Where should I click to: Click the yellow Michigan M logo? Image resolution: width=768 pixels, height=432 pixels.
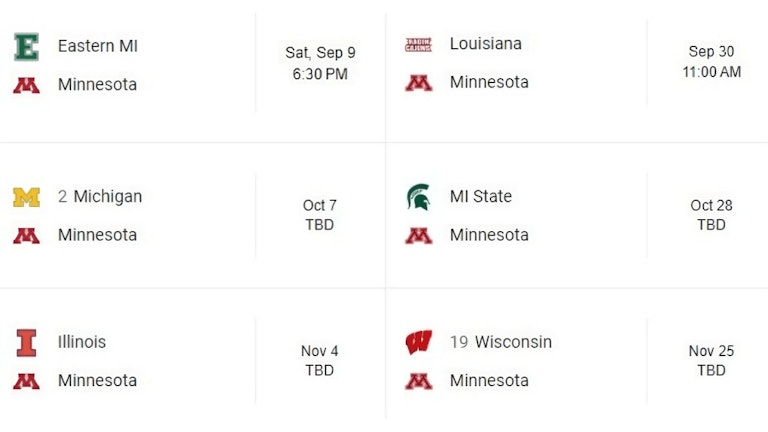coord(26,197)
